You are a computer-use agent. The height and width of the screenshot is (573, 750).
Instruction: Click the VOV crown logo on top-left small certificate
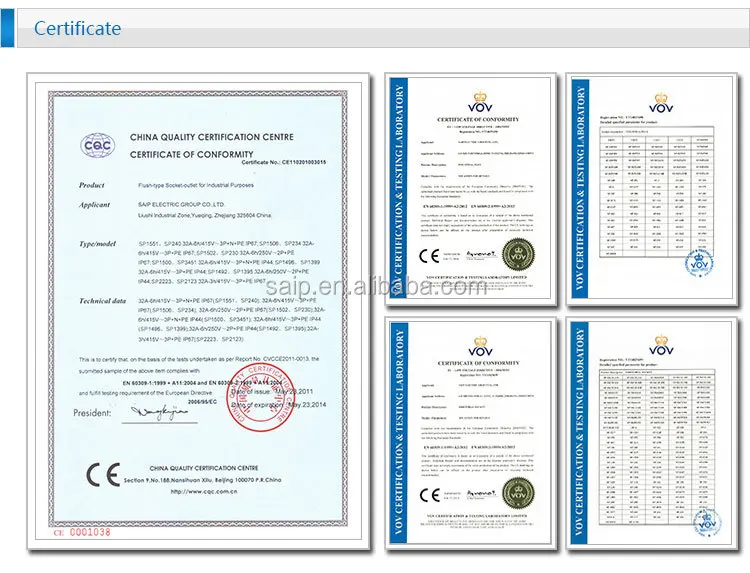[x=480, y=102]
